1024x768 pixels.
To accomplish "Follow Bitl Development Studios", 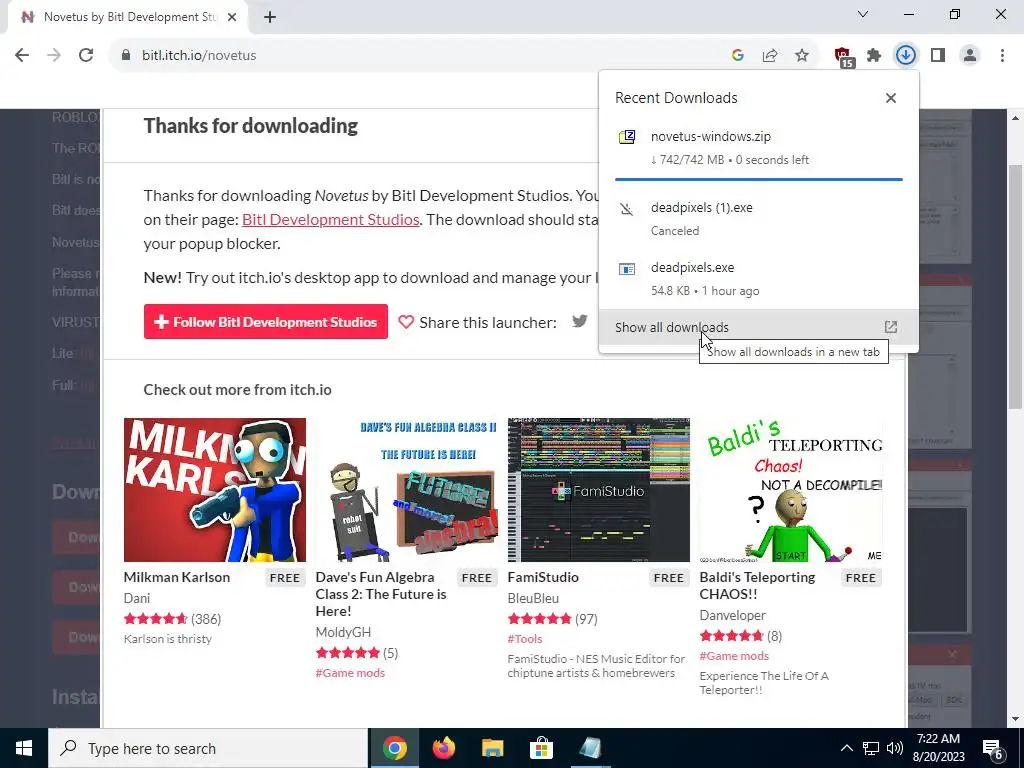I will point(266,322).
